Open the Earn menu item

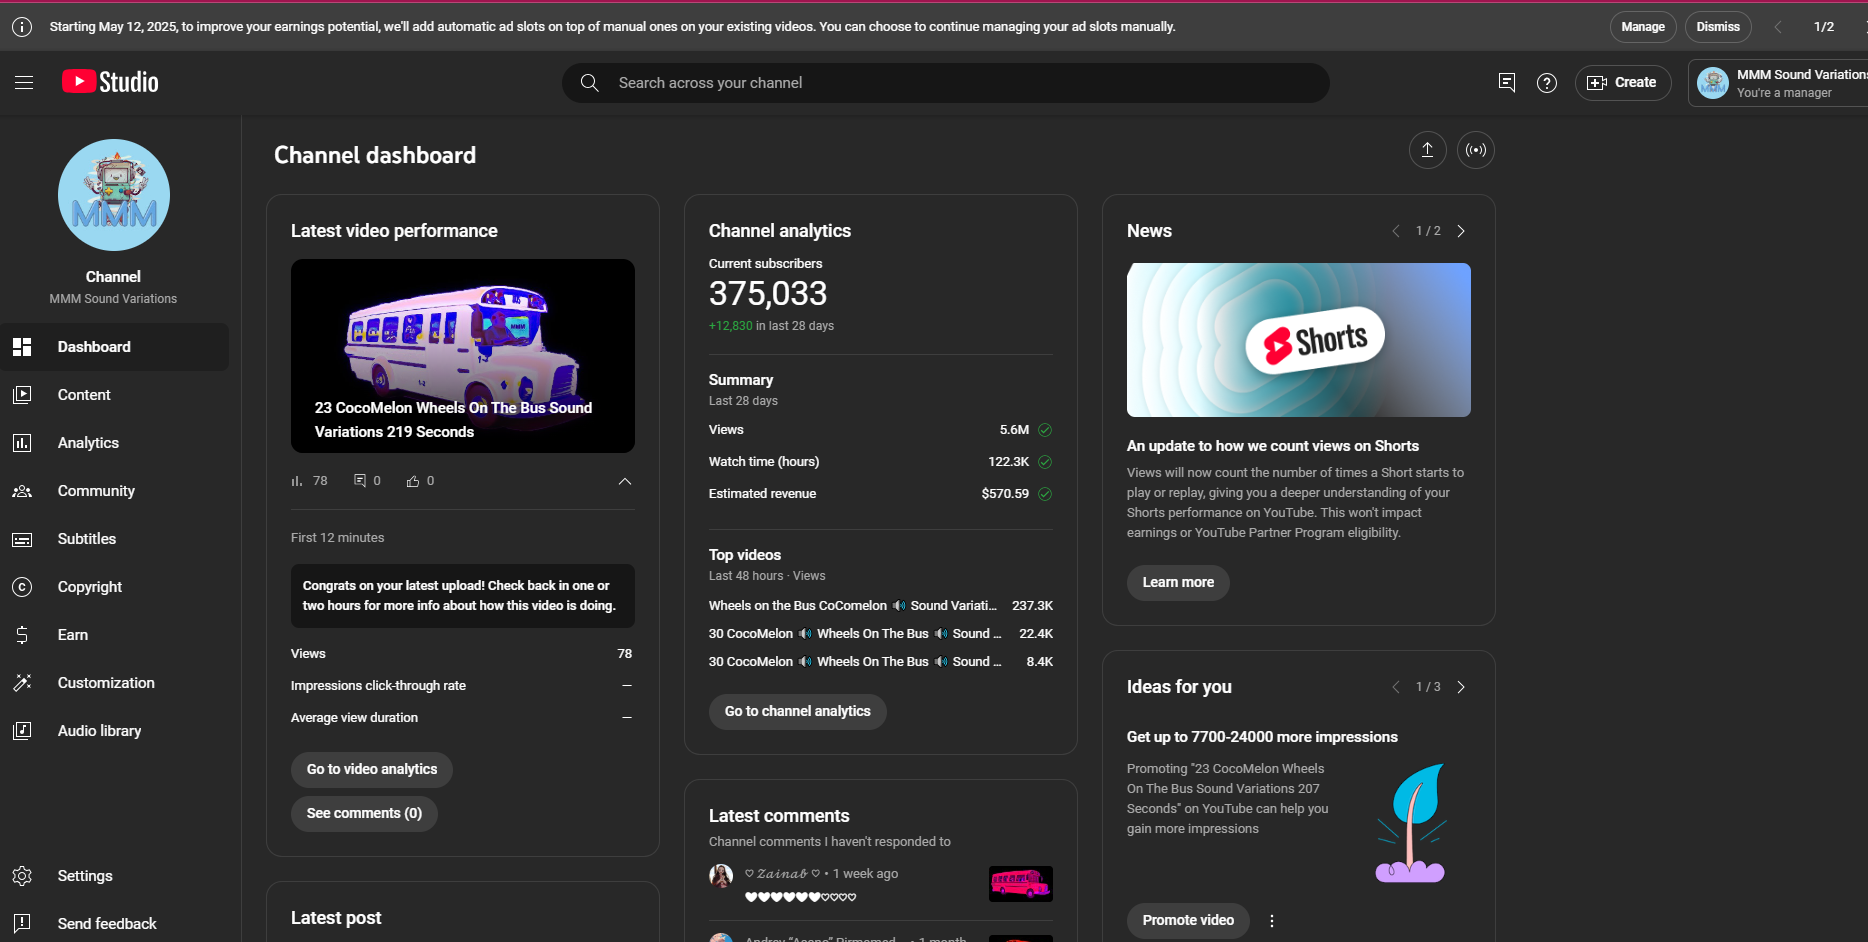[114, 635]
